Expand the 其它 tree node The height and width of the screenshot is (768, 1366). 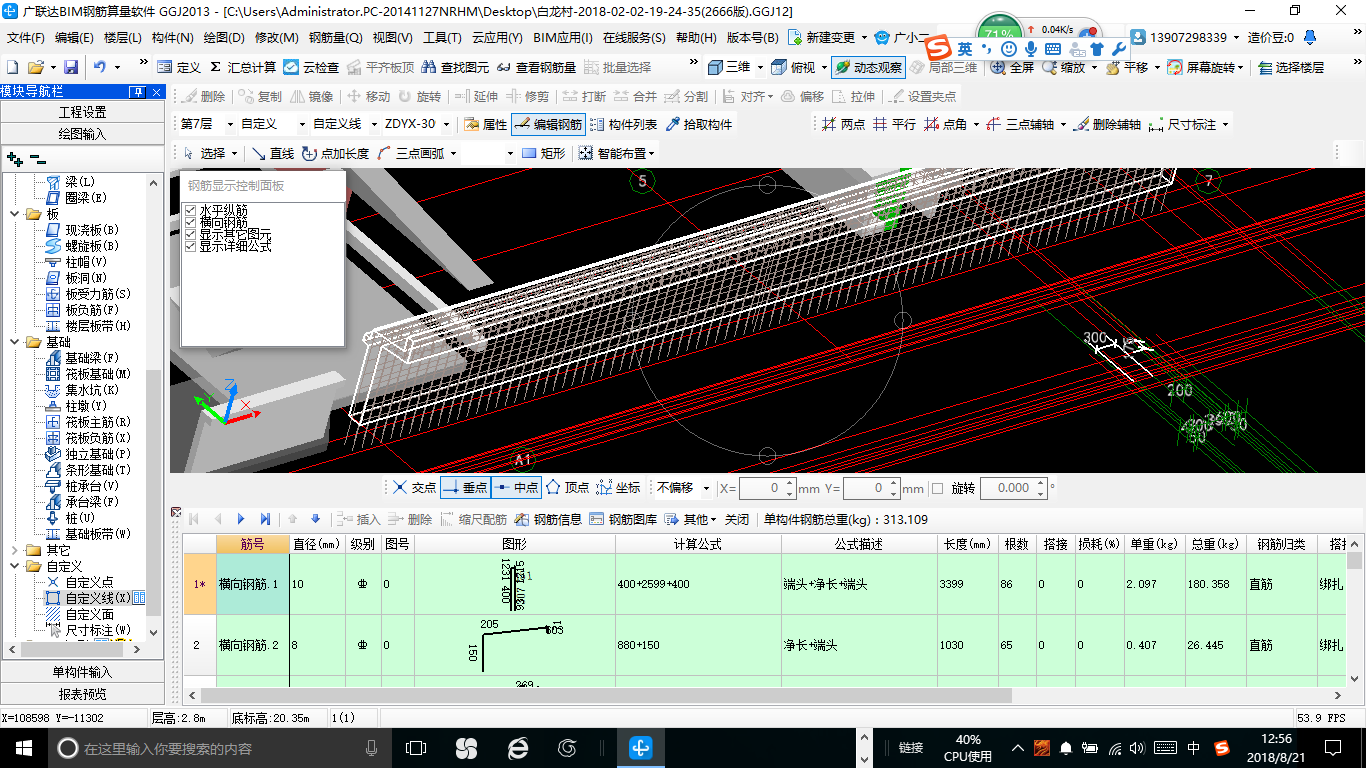[x=14, y=550]
